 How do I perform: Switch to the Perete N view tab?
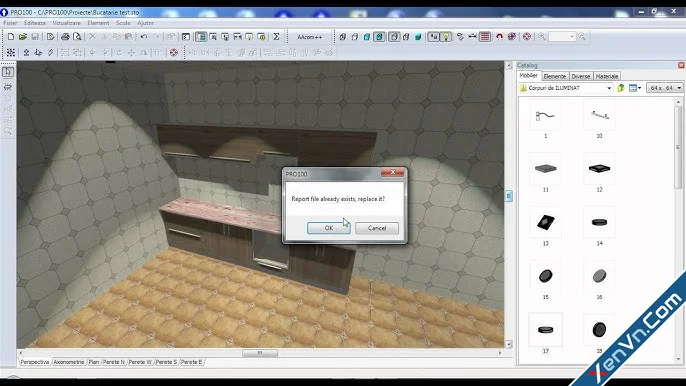pyautogui.click(x=114, y=362)
